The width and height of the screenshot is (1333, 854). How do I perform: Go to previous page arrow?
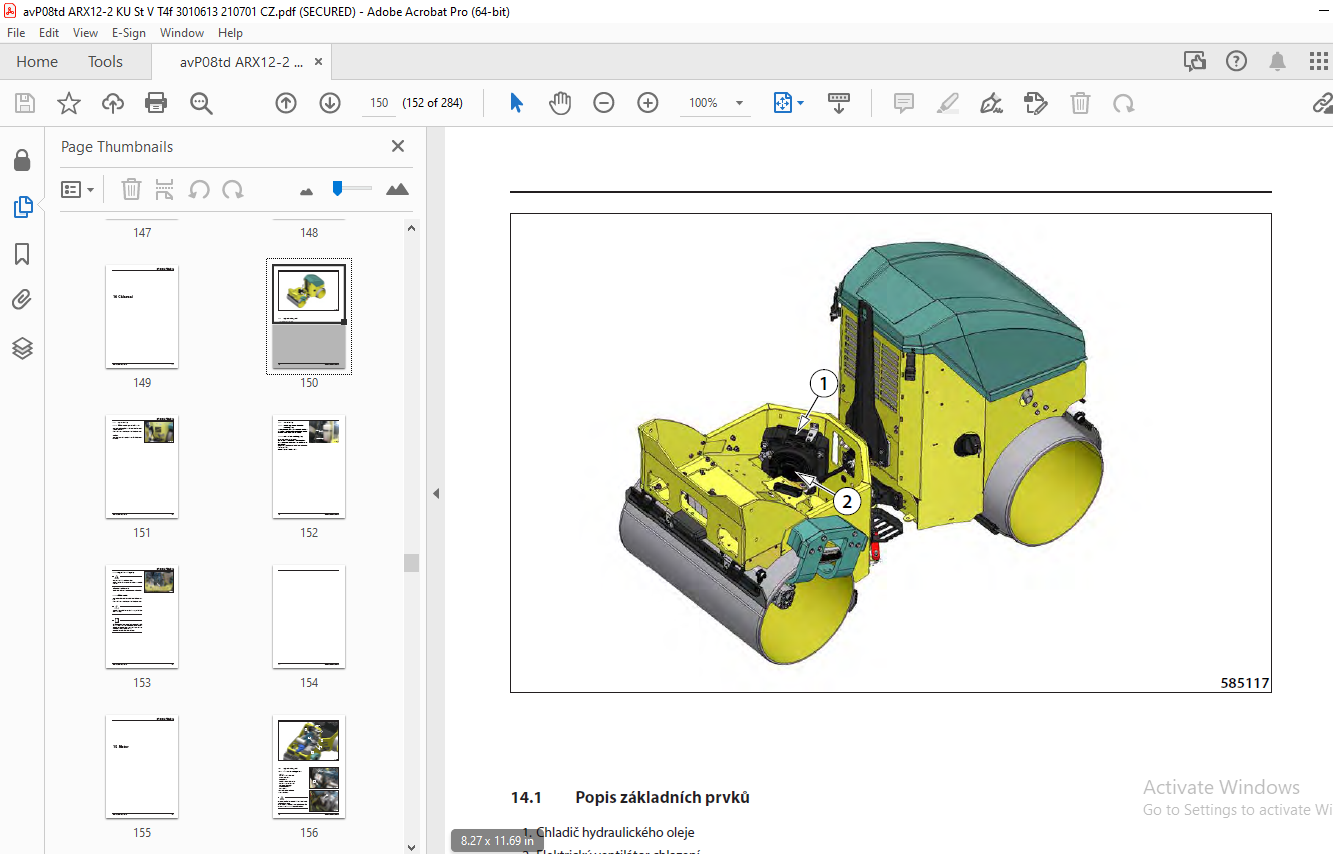(x=286, y=103)
